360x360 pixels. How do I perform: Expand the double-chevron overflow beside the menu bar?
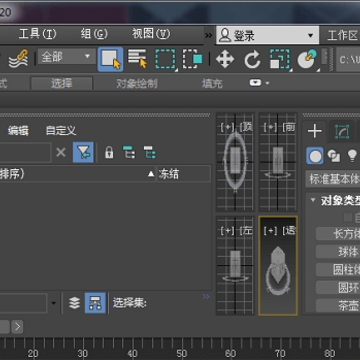pos(209,35)
